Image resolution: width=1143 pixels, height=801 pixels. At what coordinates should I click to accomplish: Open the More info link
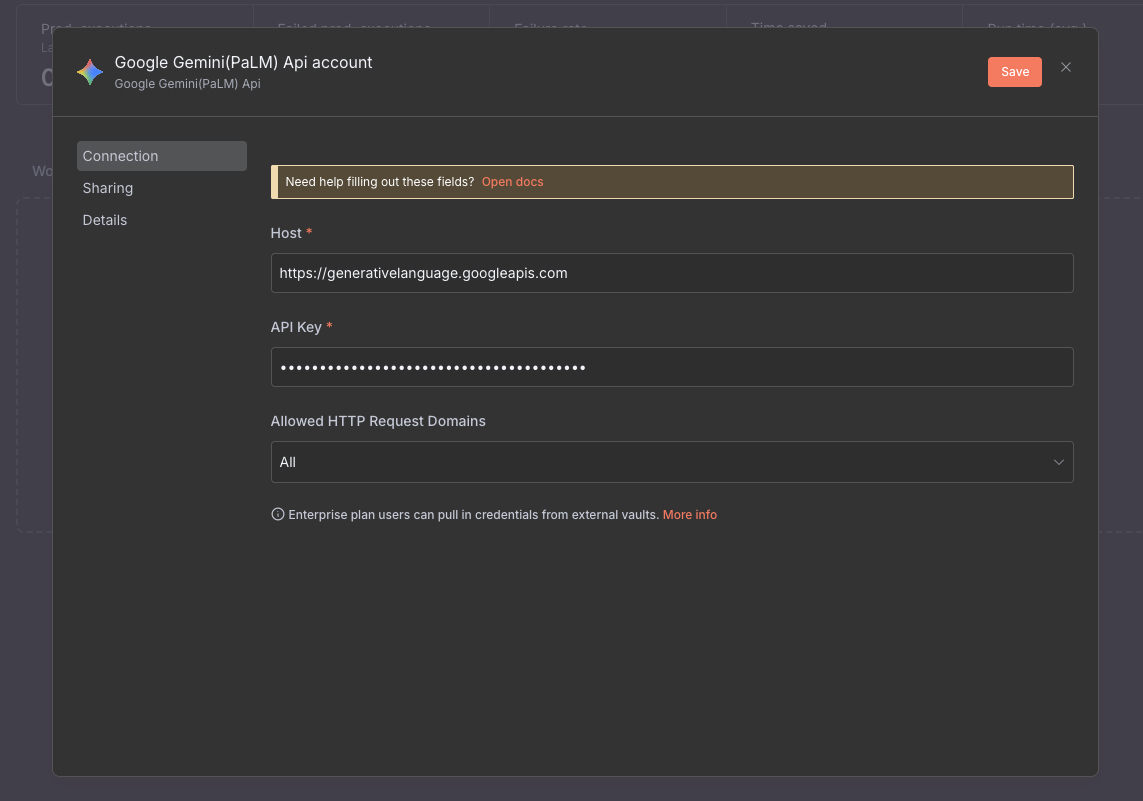[x=689, y=515]
